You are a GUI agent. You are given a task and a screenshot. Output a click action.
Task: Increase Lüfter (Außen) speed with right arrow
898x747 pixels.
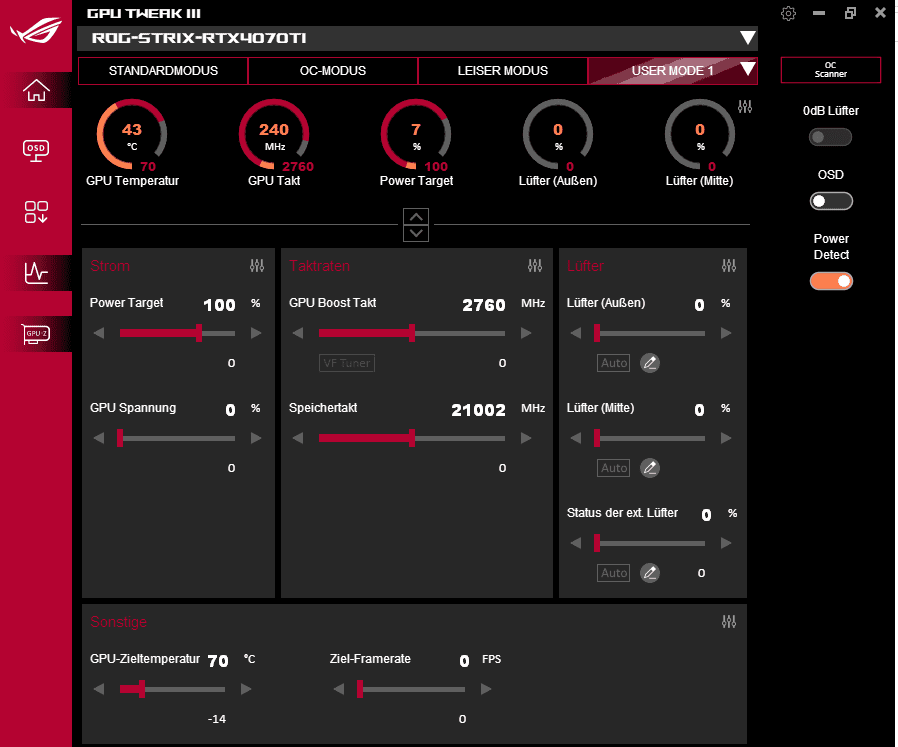(726, 333)
